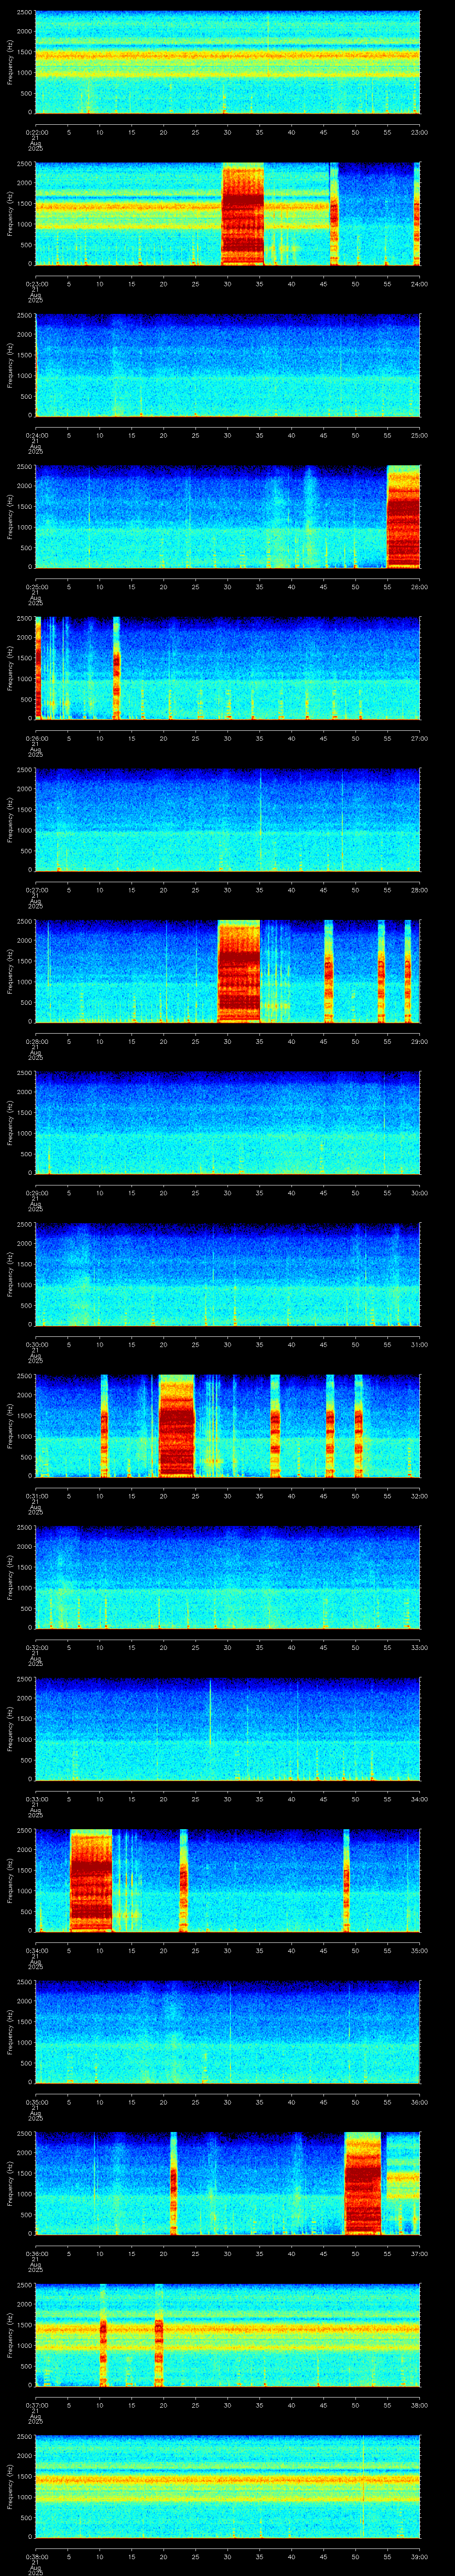Click the 0:22:00 start time label
455x2576 pixels.
pos(36,132)
